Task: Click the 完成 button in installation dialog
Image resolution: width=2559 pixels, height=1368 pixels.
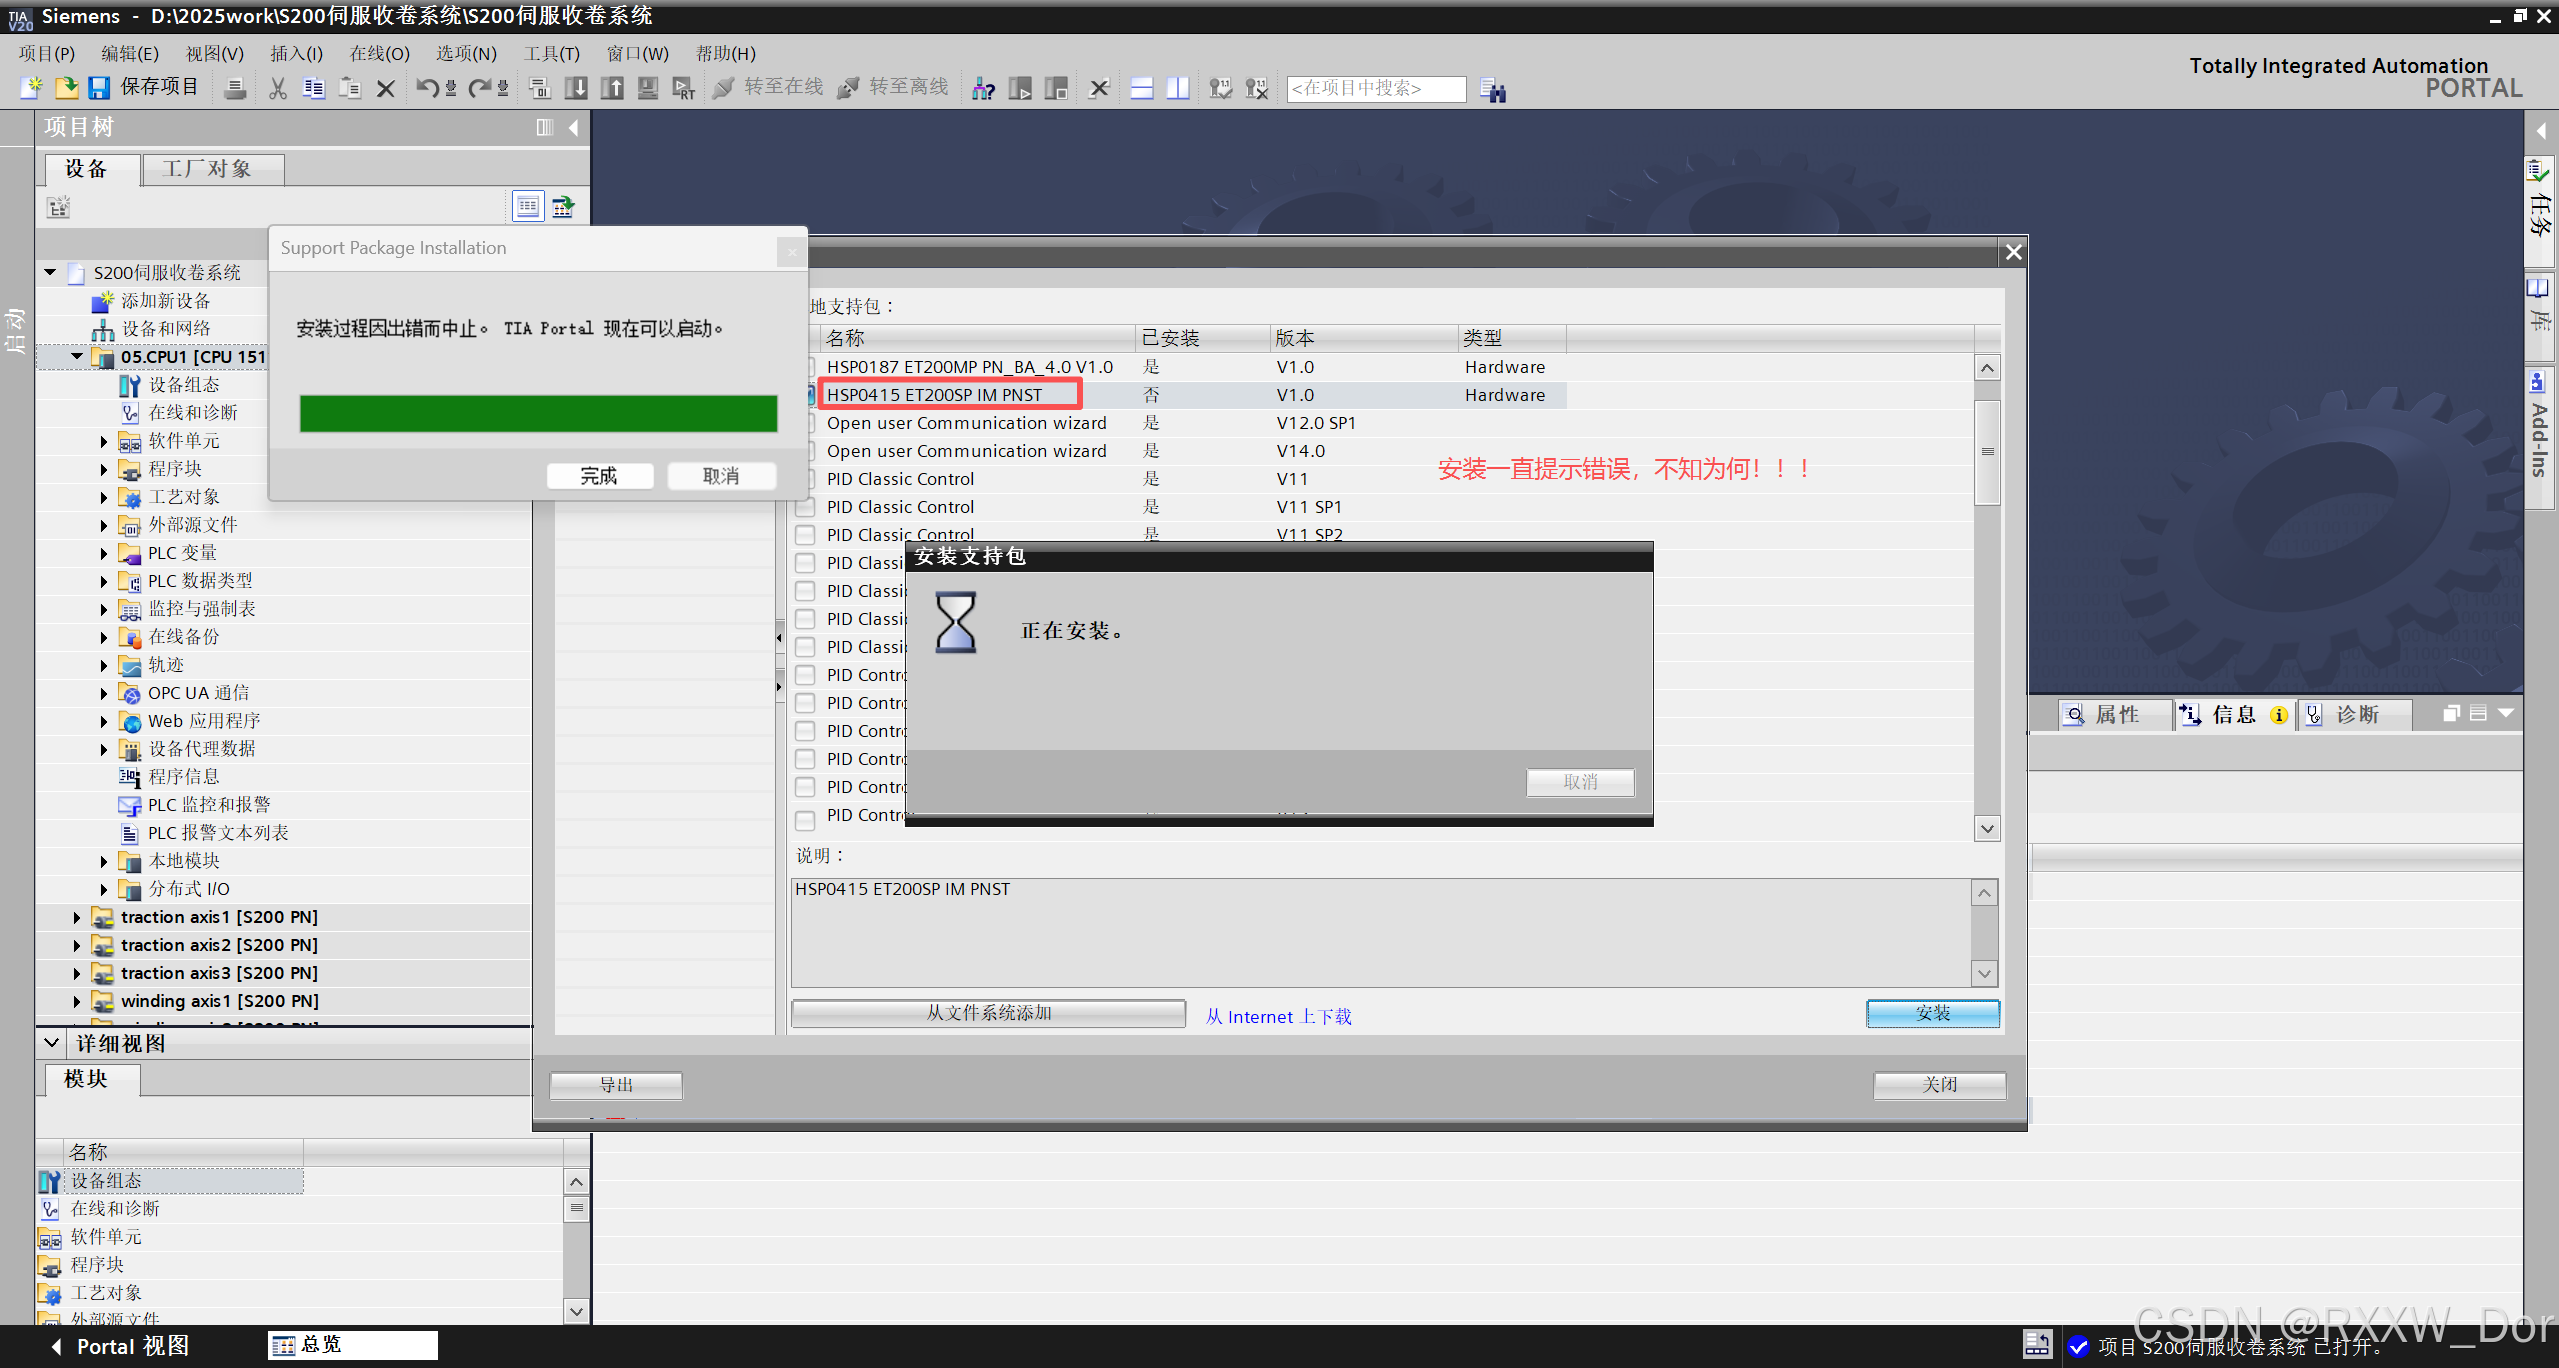Action: point(599,476)
